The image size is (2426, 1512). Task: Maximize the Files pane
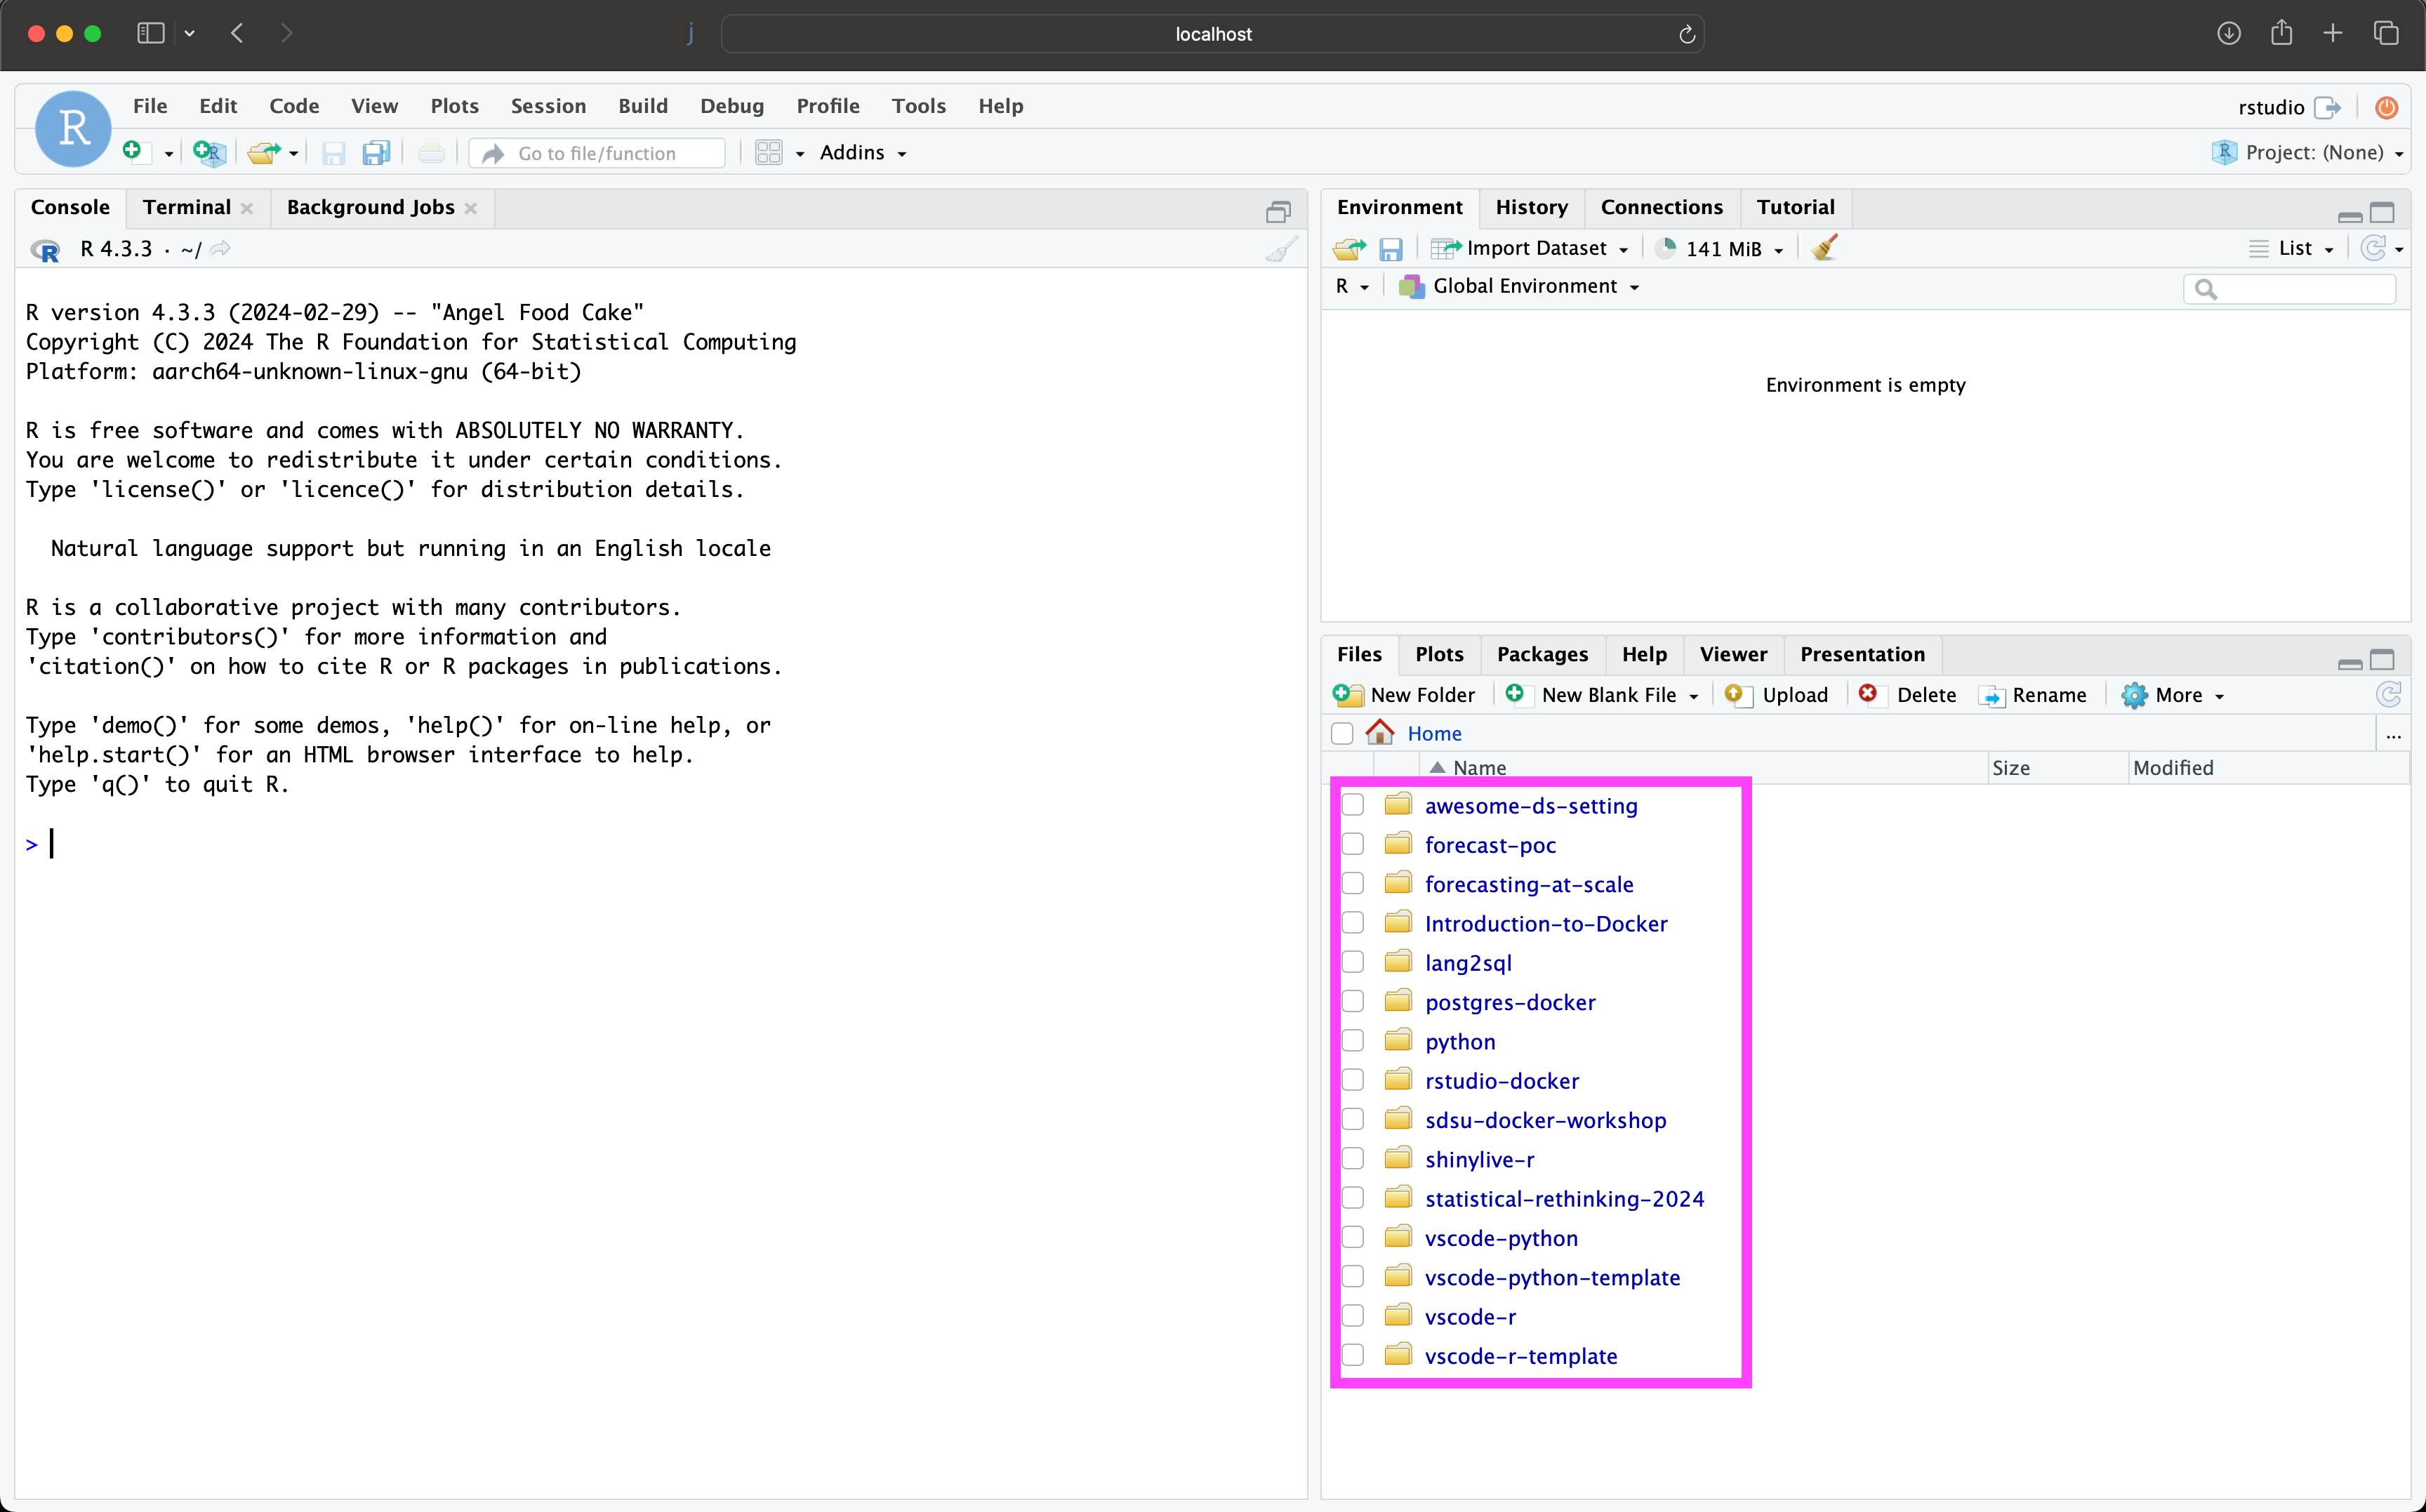[x=2383, y=660]
